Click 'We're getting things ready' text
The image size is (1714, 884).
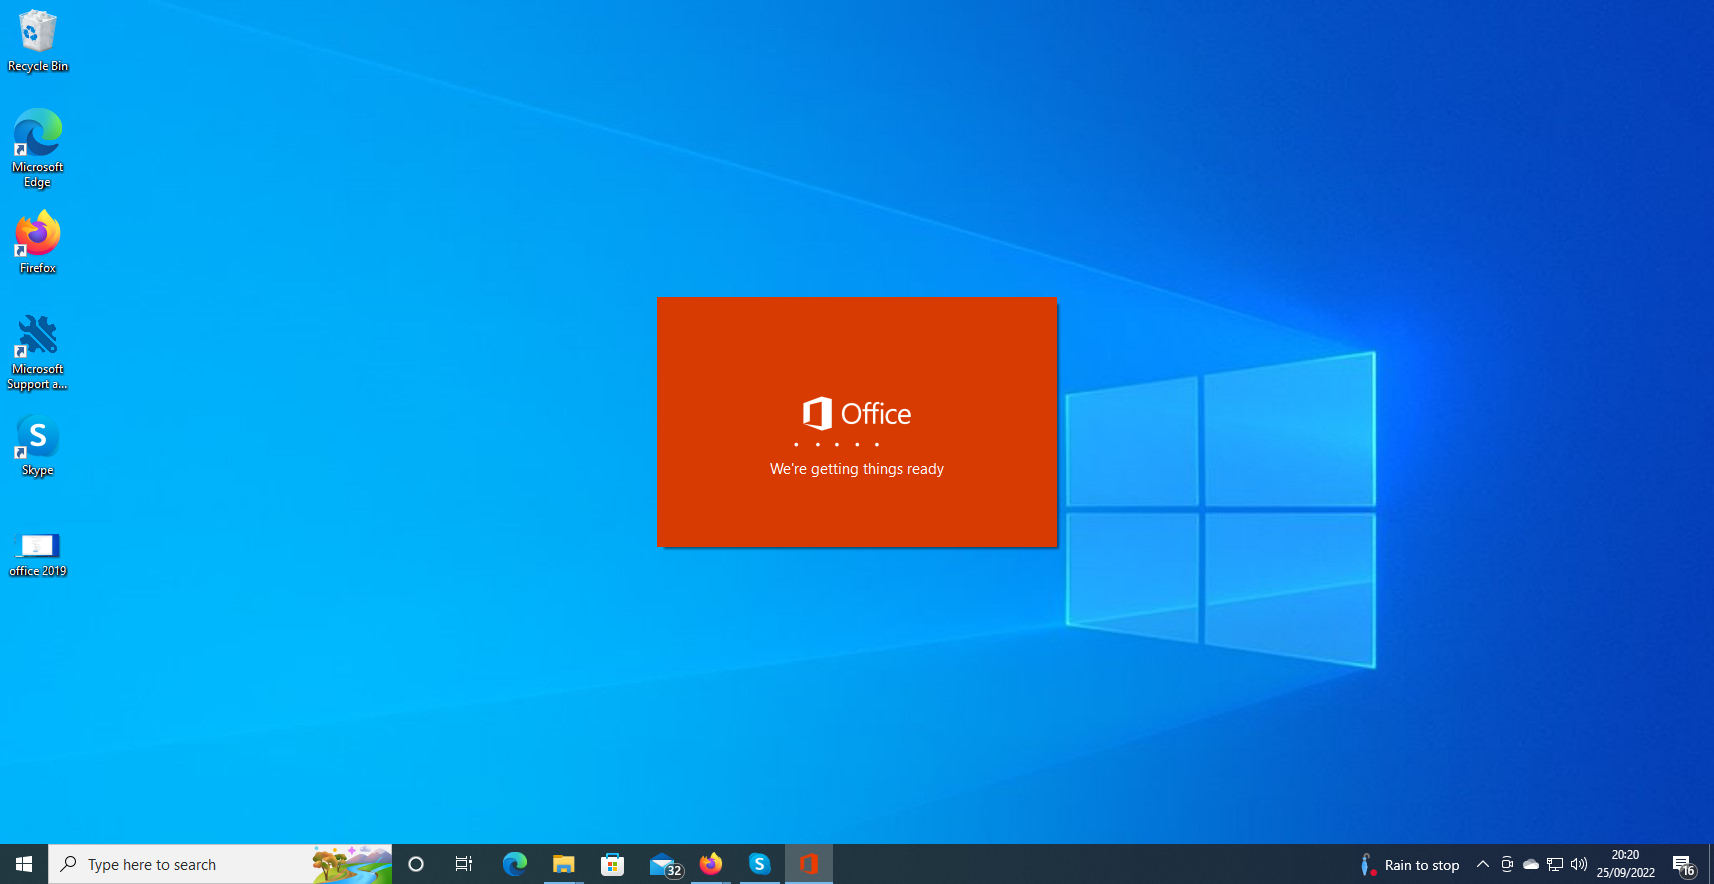[x=857, y=469]
